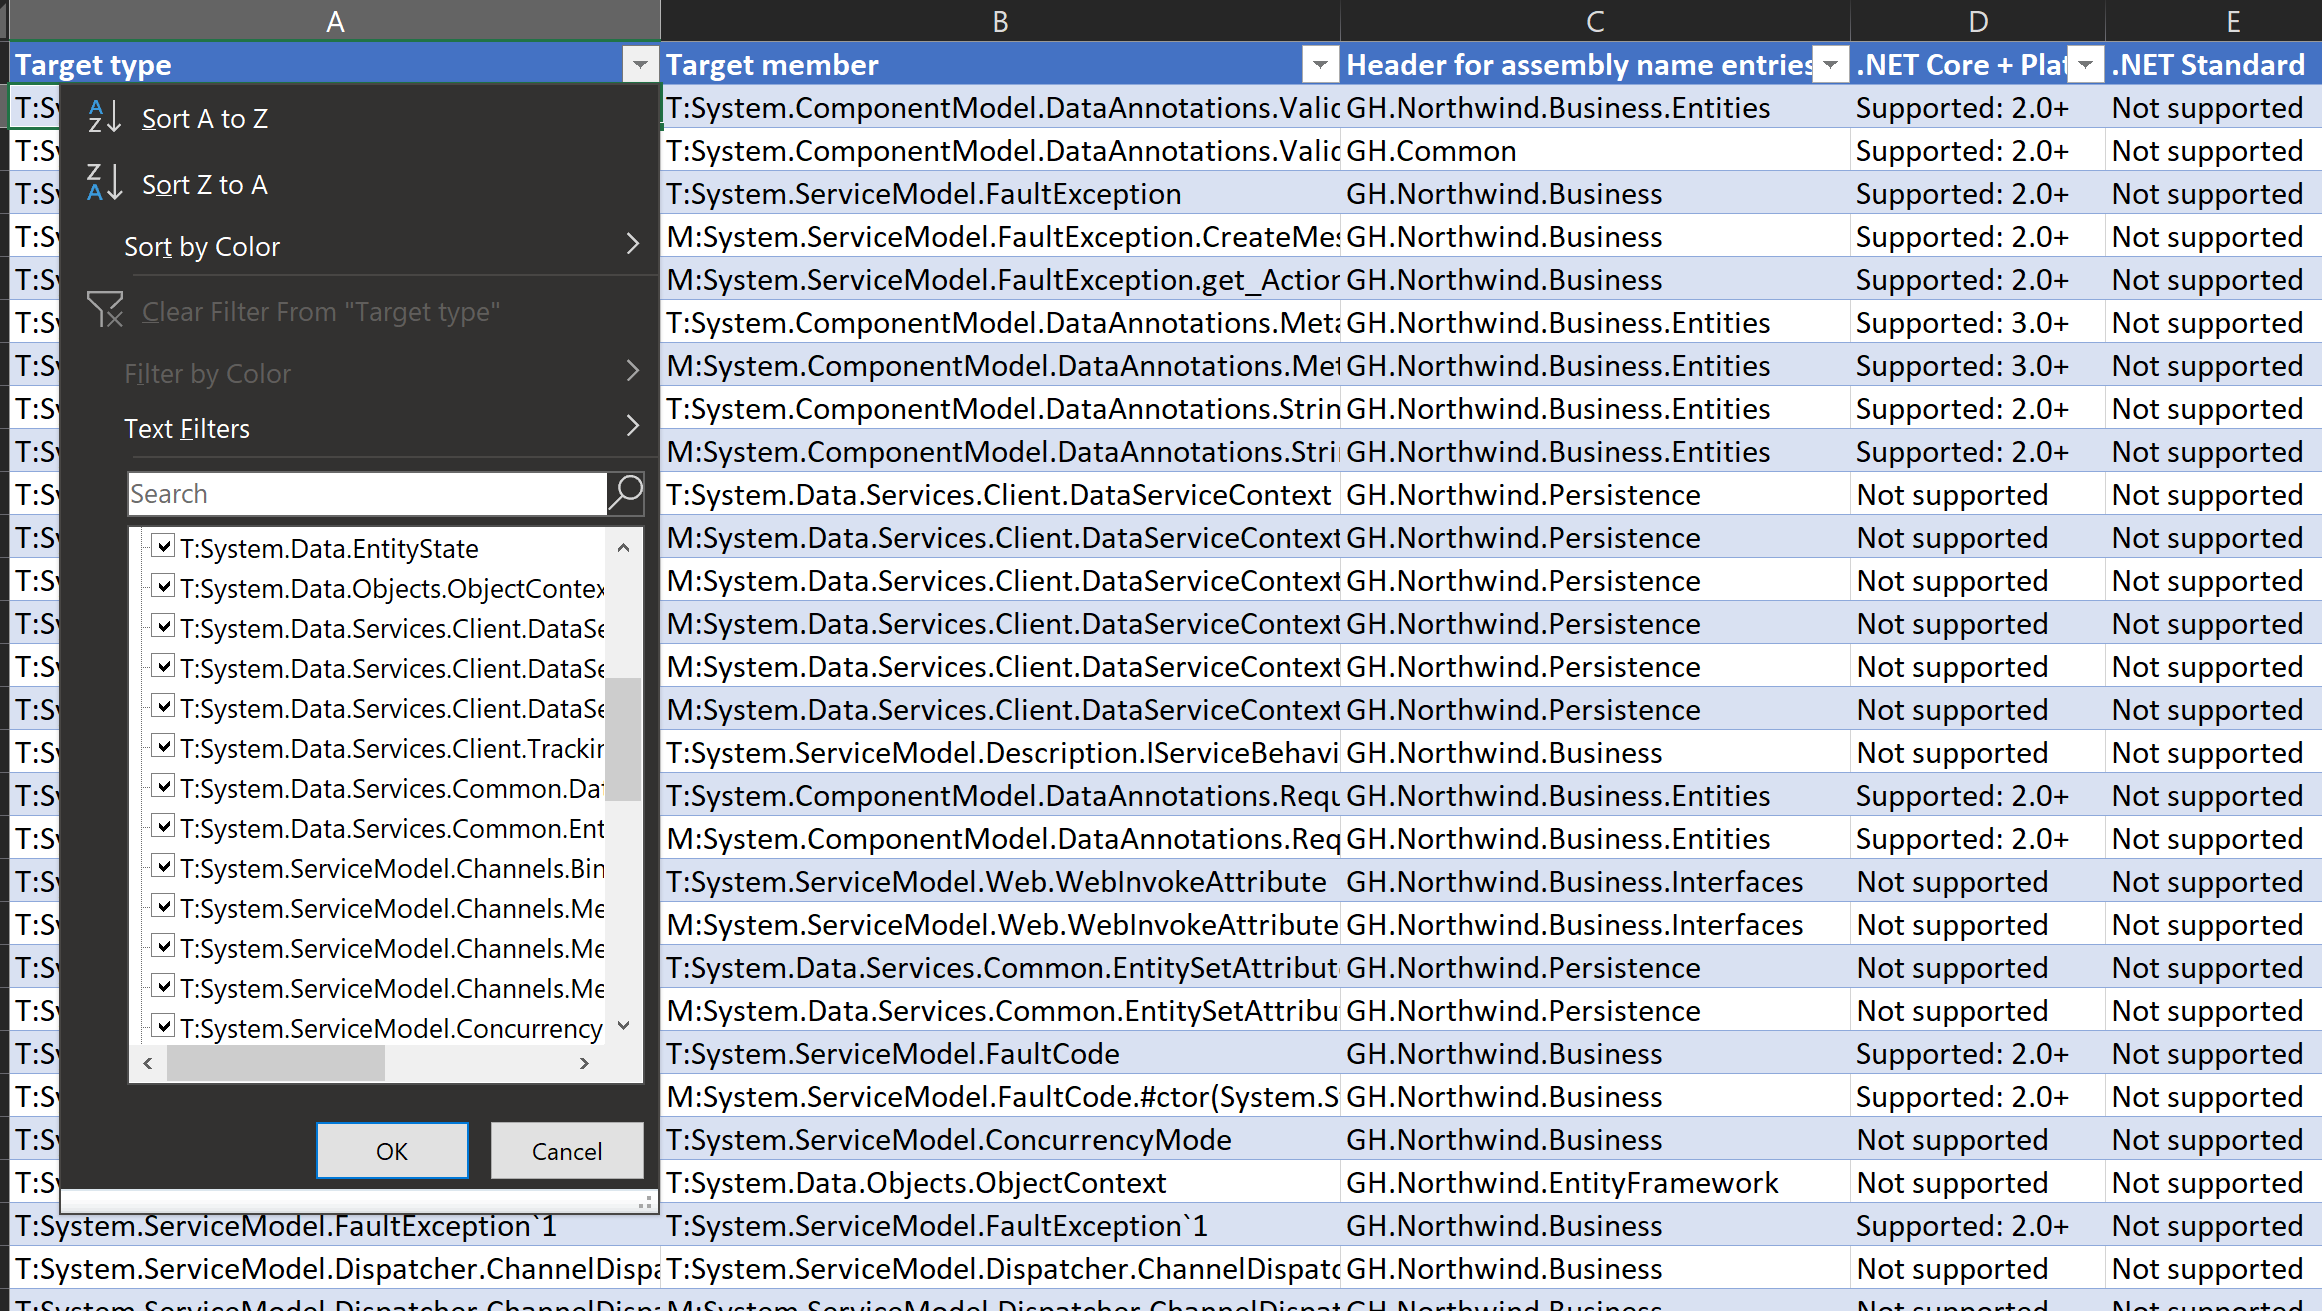Image resolution: width=2322 pixels, height=1311 pixels.
Task: Select column A header
Action: 335,21
